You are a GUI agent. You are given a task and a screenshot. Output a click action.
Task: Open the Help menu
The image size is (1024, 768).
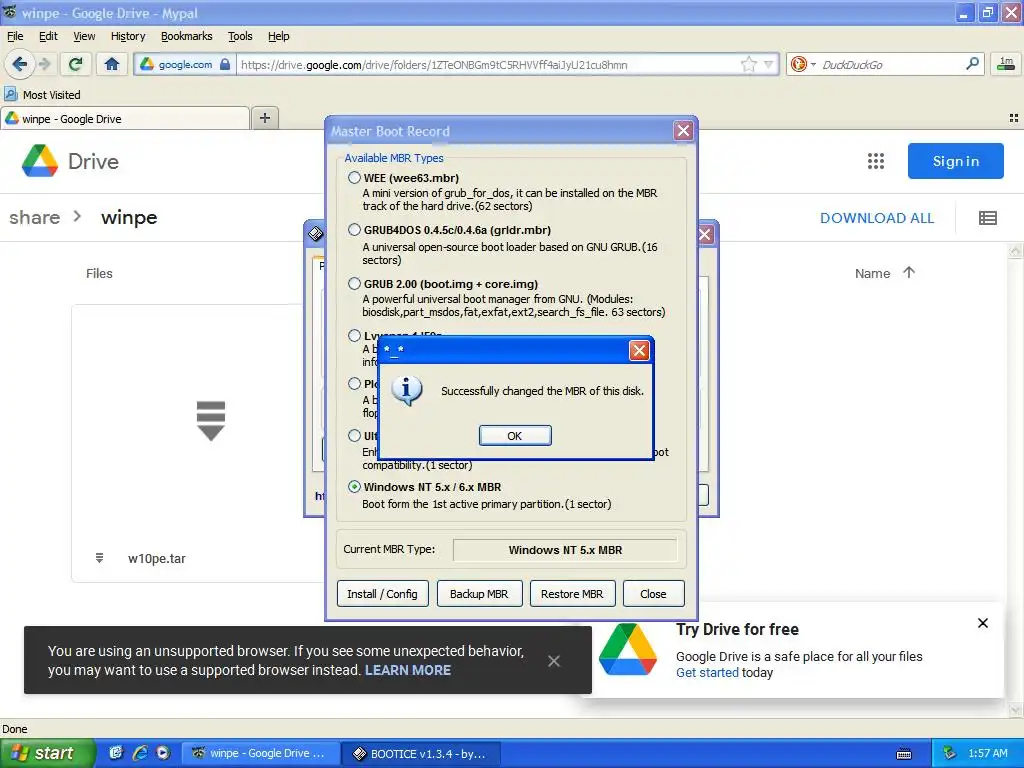pyautogui.click(x=278, y=36)
